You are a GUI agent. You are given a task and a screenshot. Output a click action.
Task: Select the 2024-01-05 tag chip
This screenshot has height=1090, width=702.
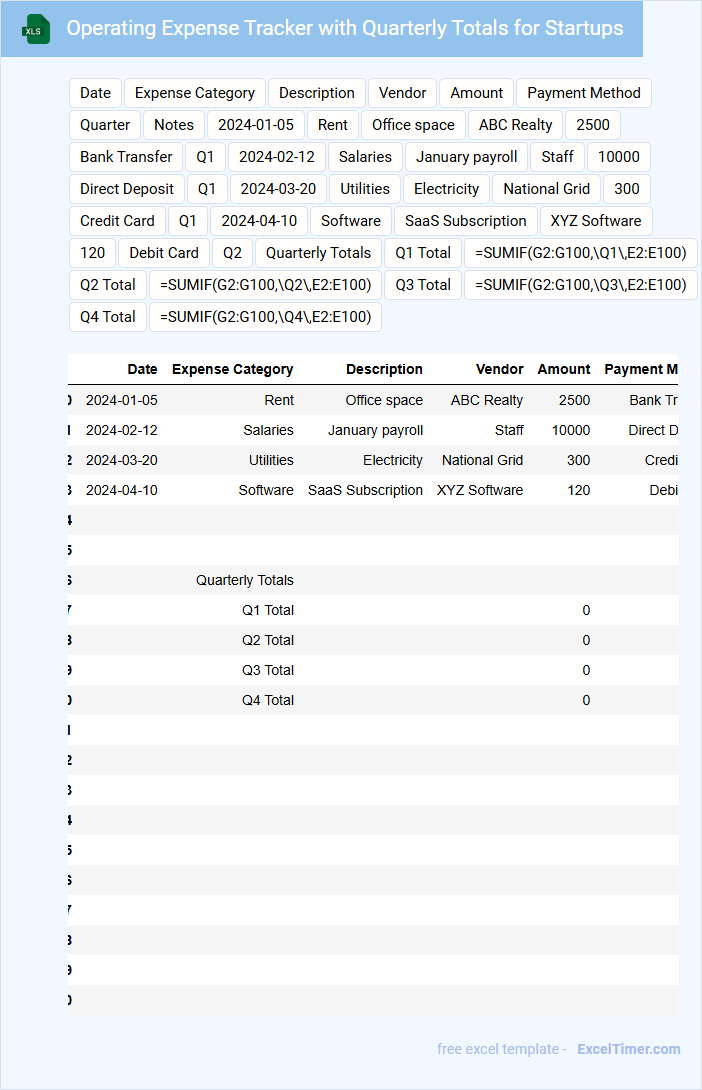(256, 125)
